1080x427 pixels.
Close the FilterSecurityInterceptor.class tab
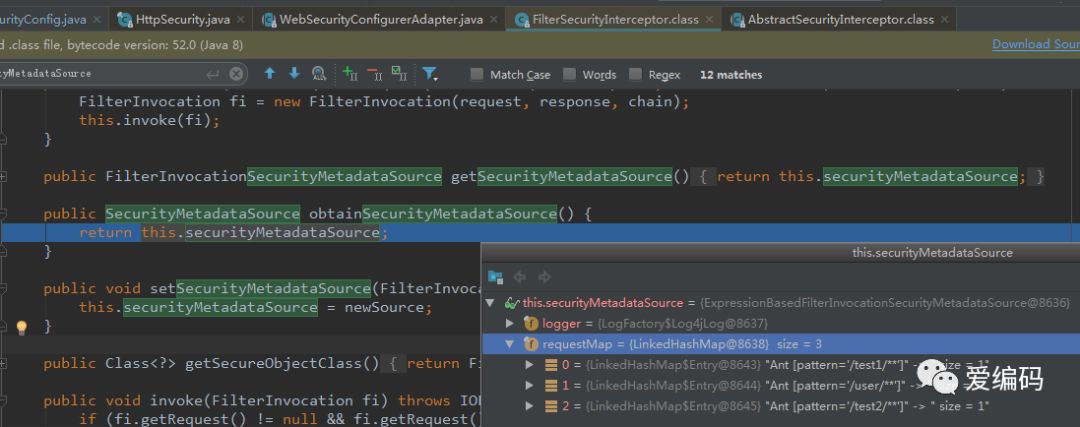pyautogui.click(x=709, y=19)
